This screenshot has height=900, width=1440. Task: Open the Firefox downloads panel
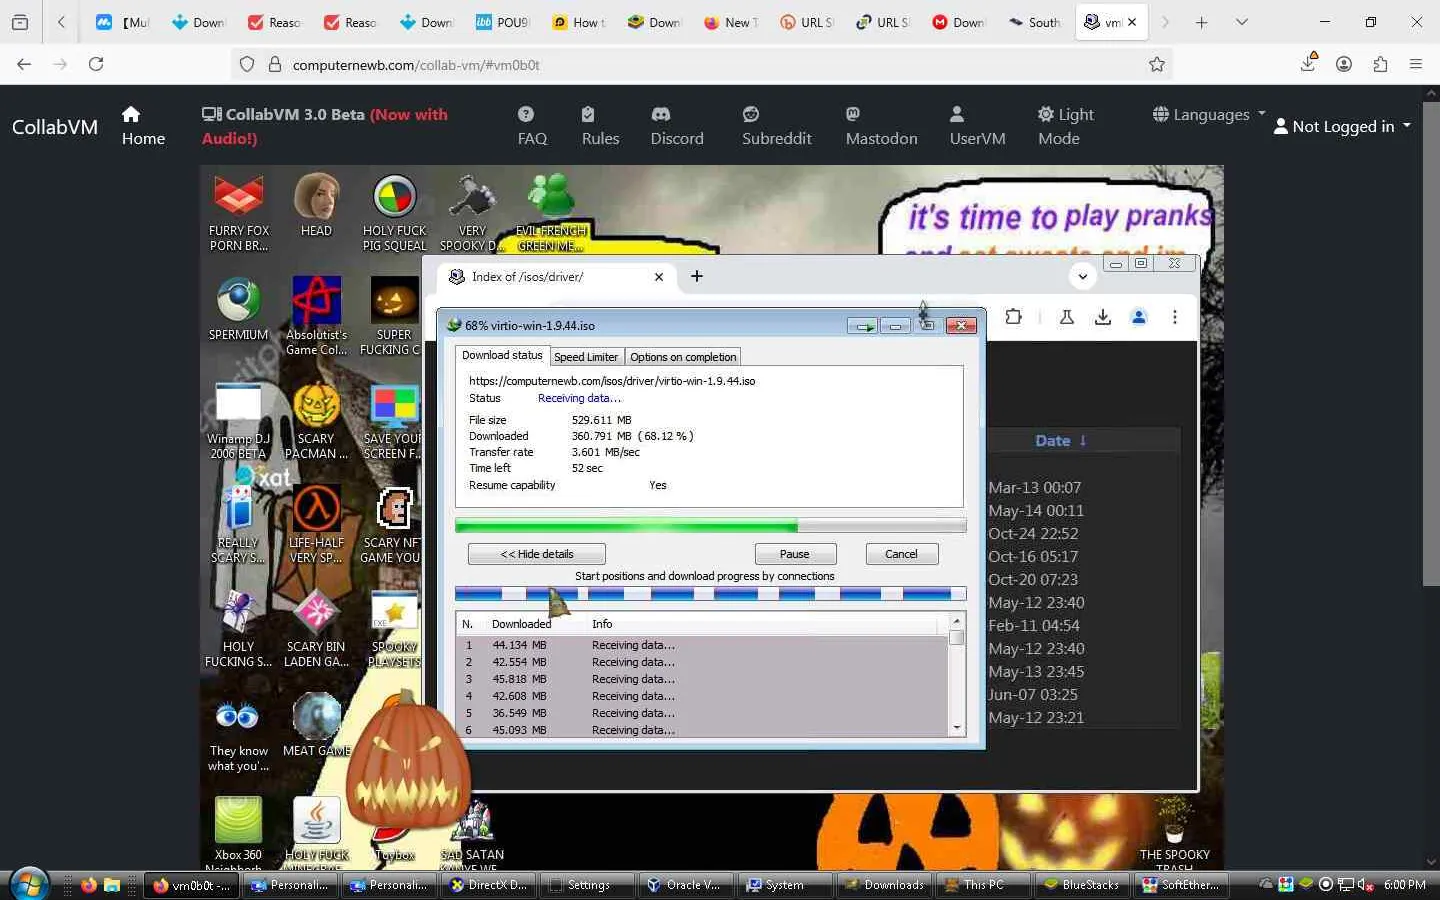coord(1308,64)
